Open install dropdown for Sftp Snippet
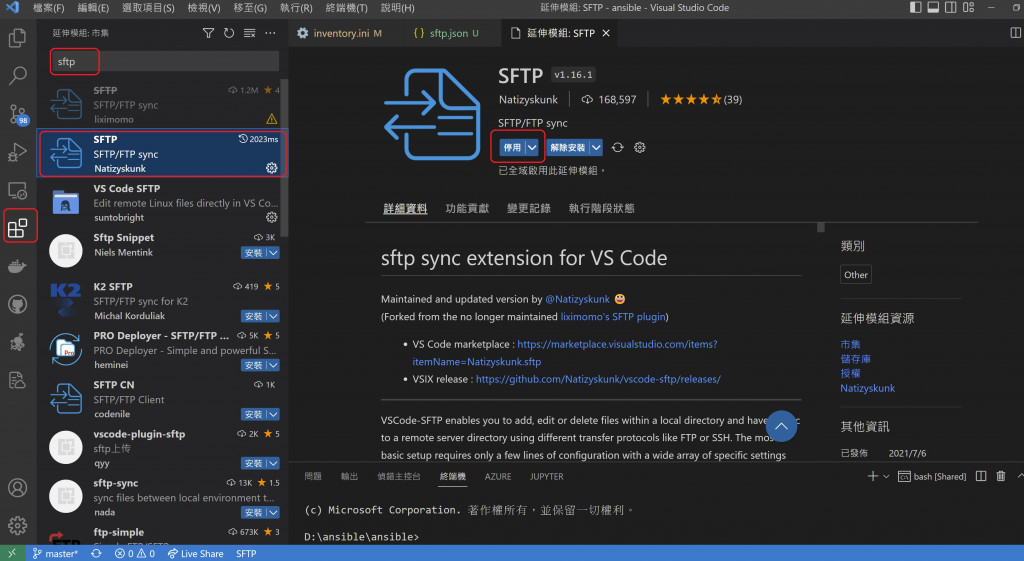 tap(274, 253)
